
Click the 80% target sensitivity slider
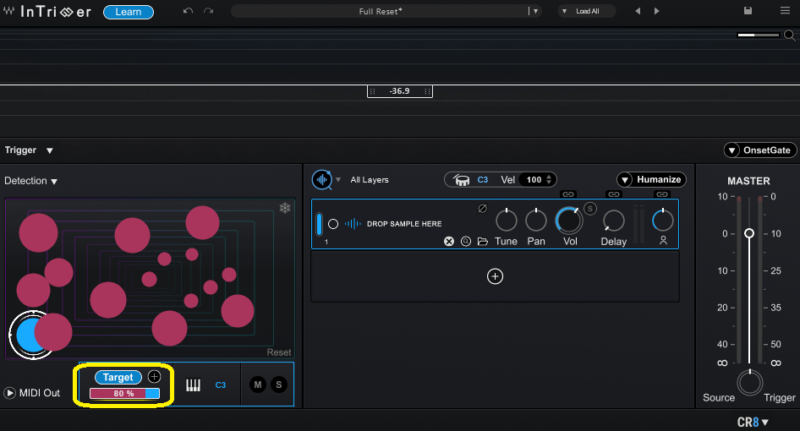click(x=124, y=394)
